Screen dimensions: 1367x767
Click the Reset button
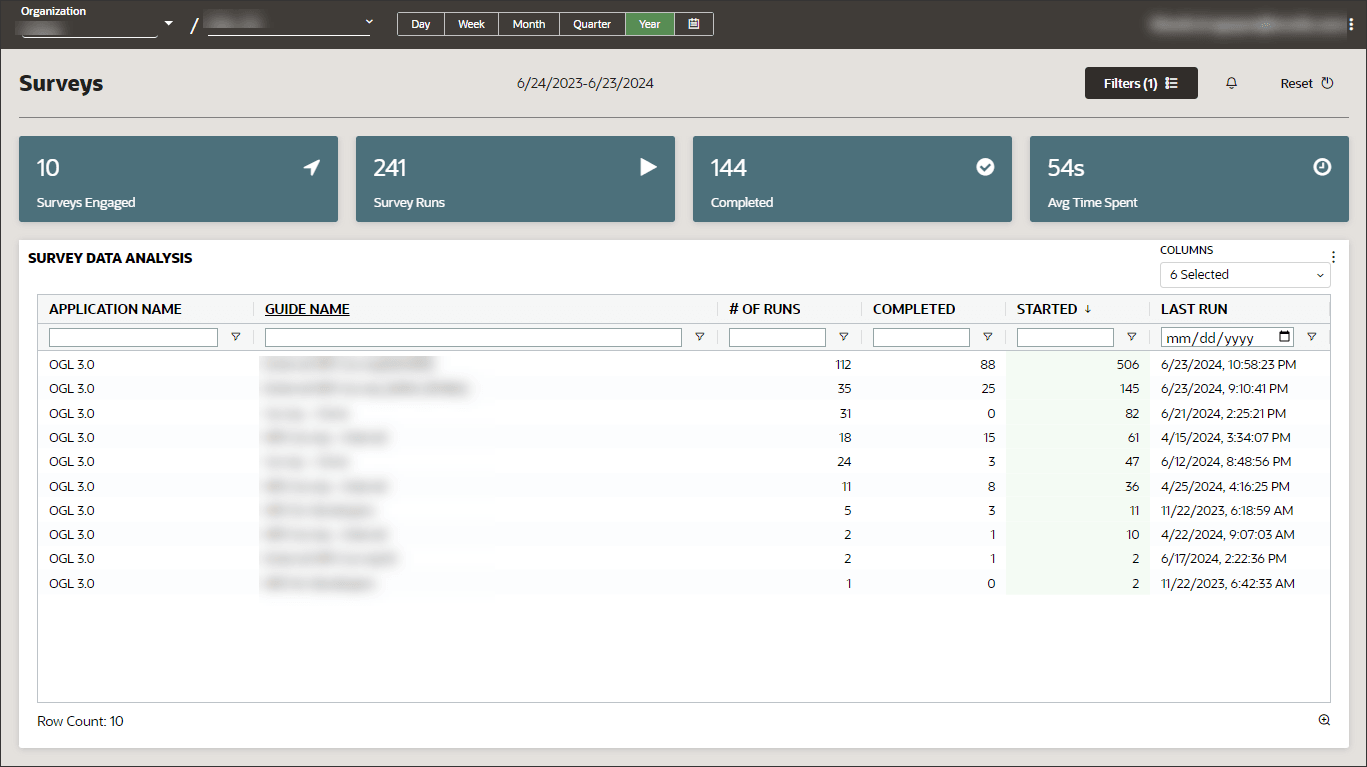coord(1305,83)
